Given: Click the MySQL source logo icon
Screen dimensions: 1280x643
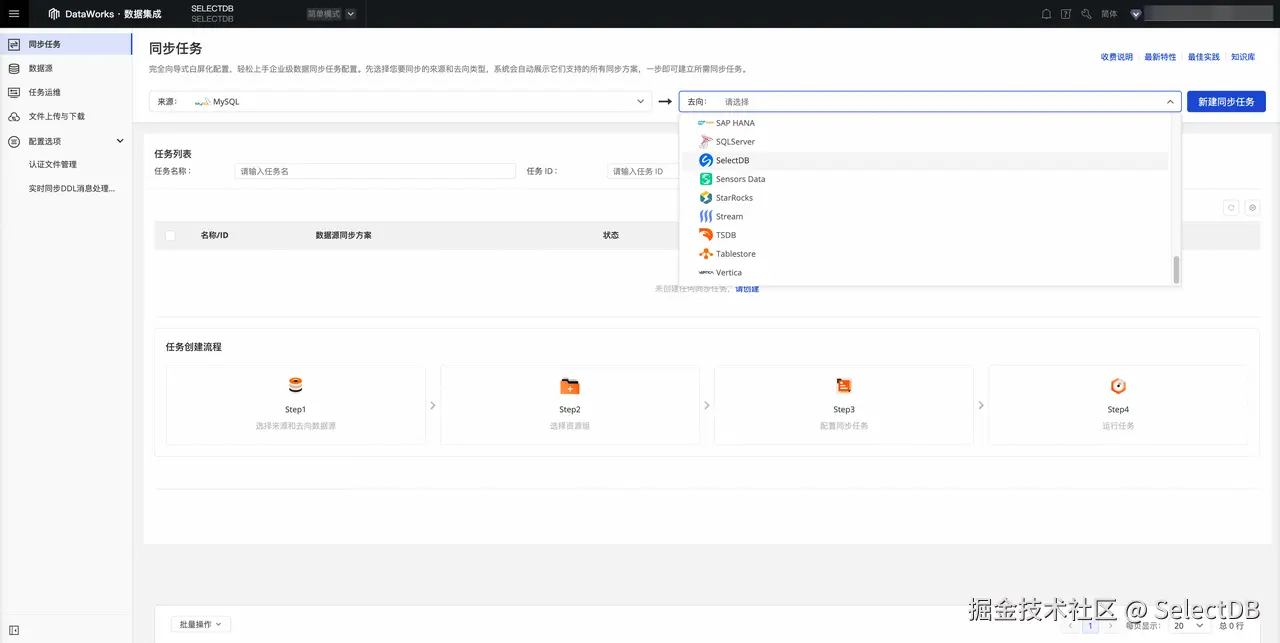Looking at the screenshot, I should click(202, 101).
